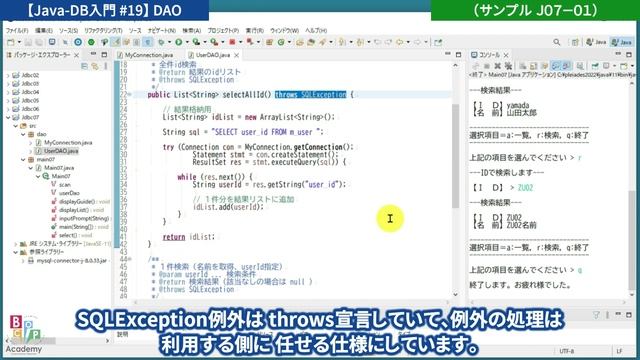Toggle the Scroll Lock icon in Console toolbar
Screen dimensions: 640x360
(x=533, y=66)
